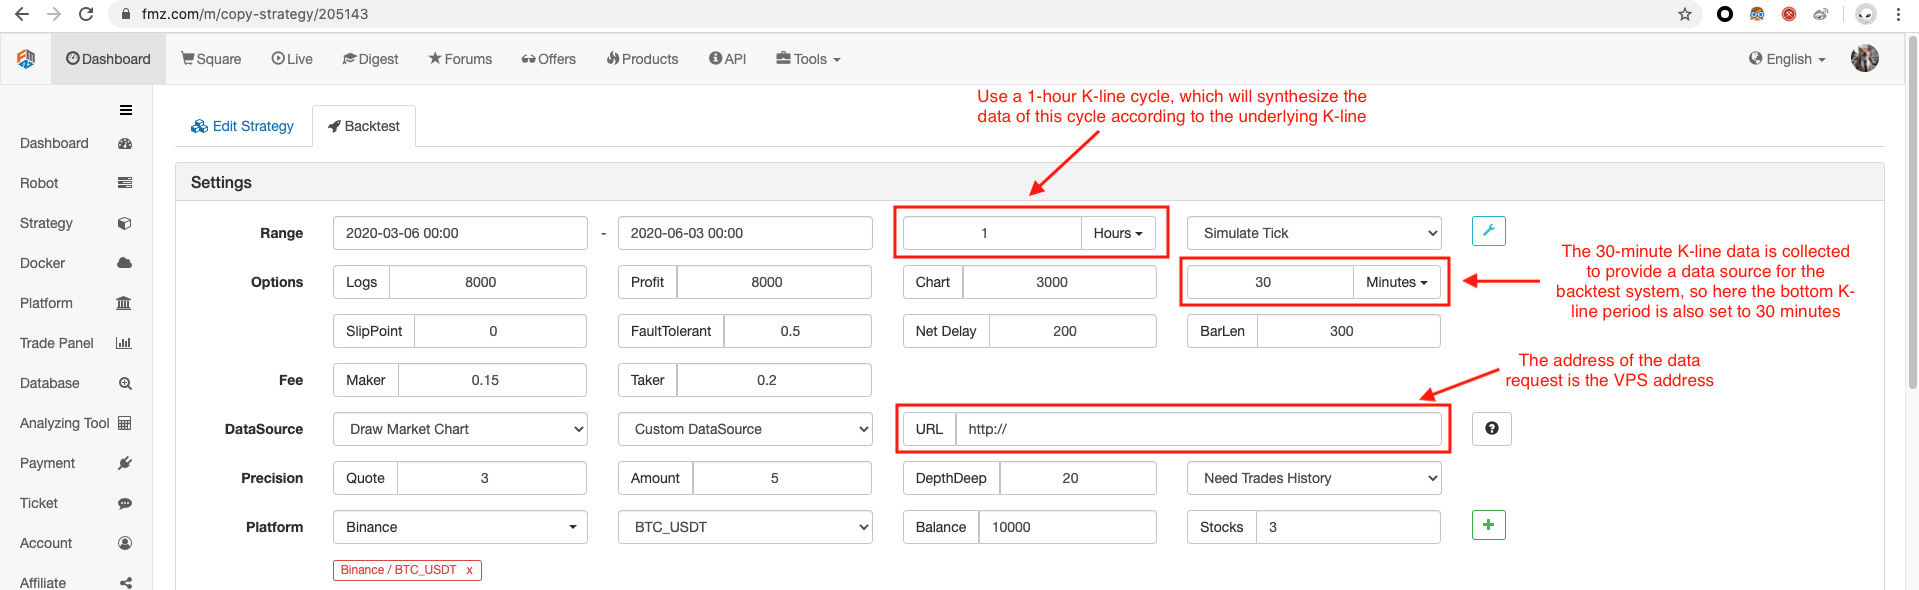This screenshot has width=1919, height=590.
Task: Click the BarLen value field
Action: pos(1348,331)
